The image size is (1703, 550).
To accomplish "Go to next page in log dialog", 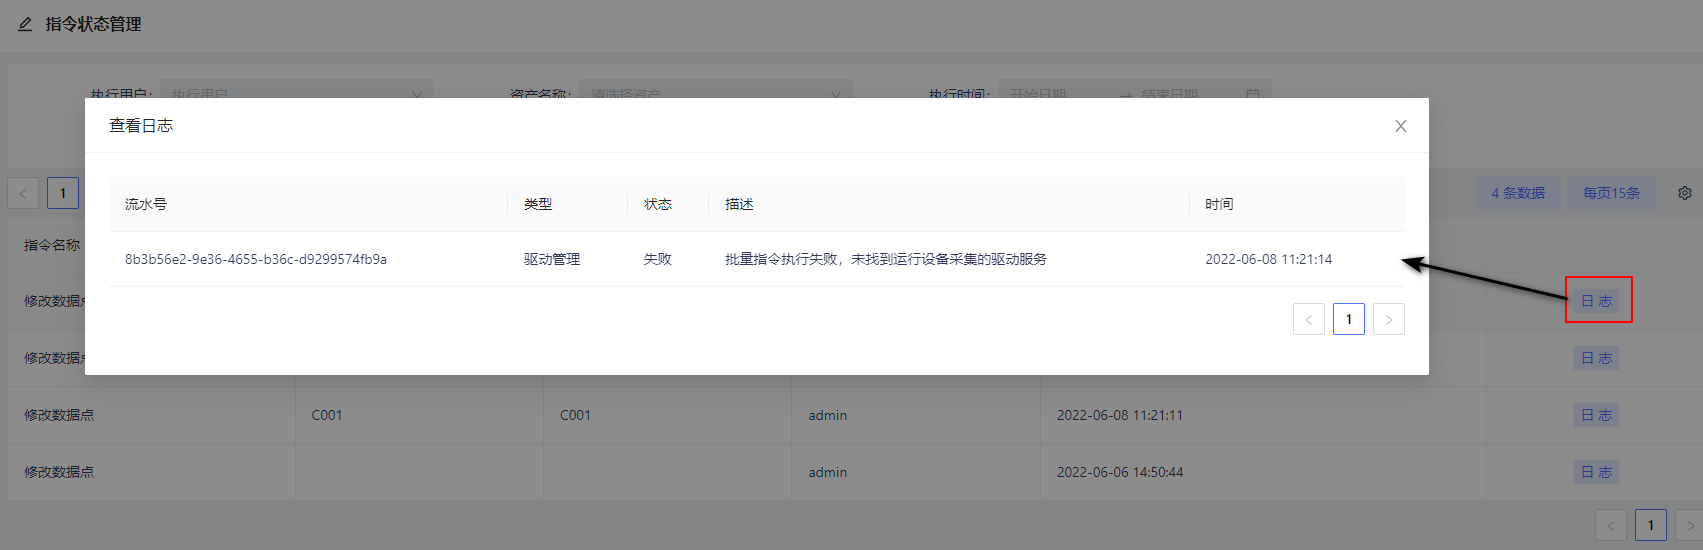I will (x=1389, y=319).
